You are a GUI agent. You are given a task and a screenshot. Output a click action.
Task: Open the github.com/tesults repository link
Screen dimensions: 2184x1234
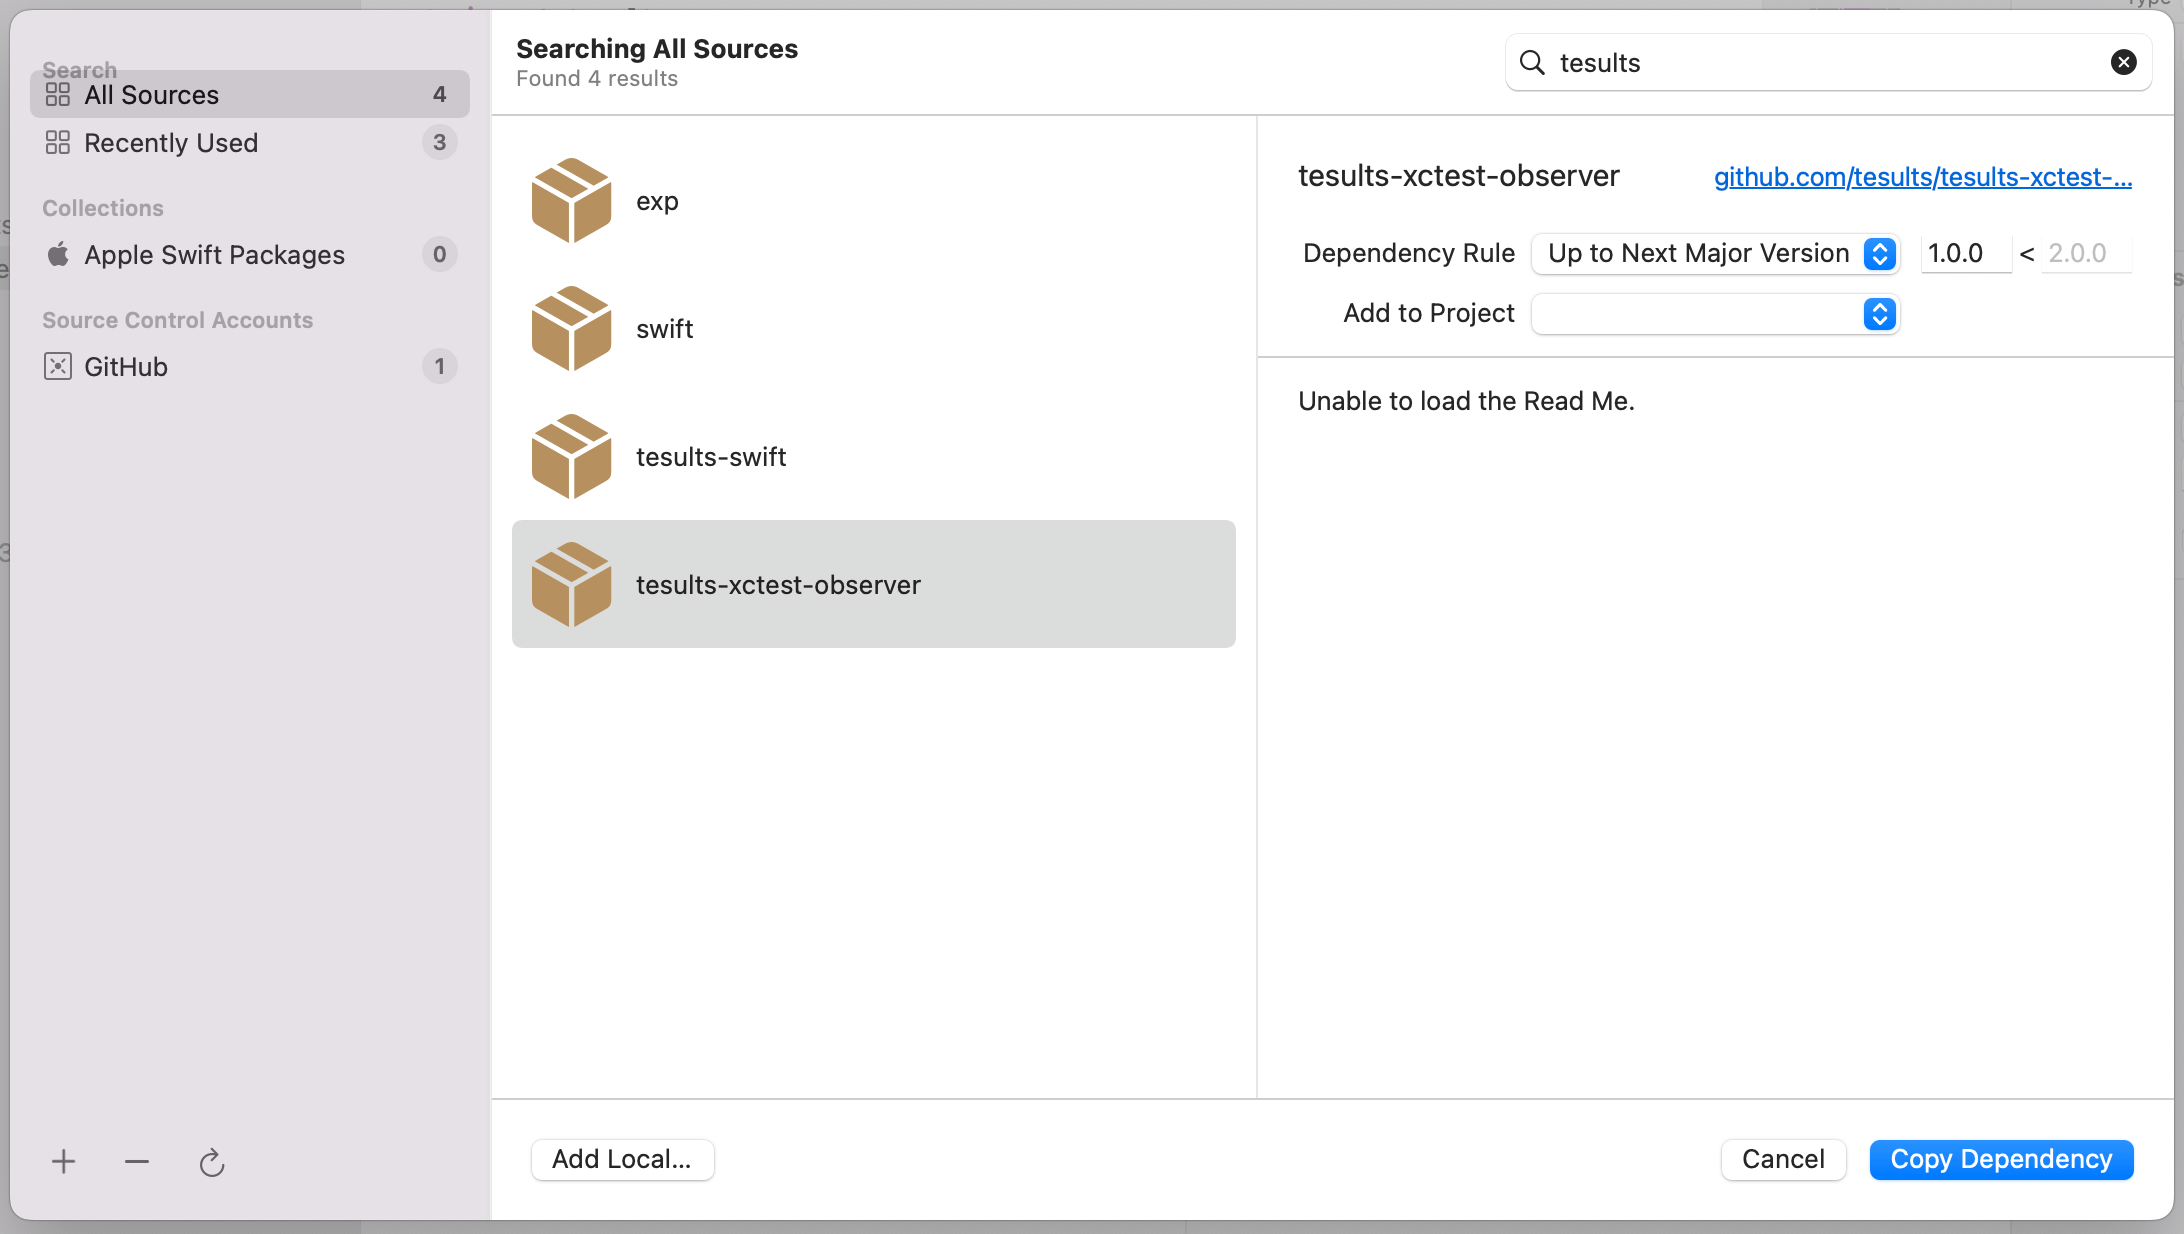(x=1923, y=177)
